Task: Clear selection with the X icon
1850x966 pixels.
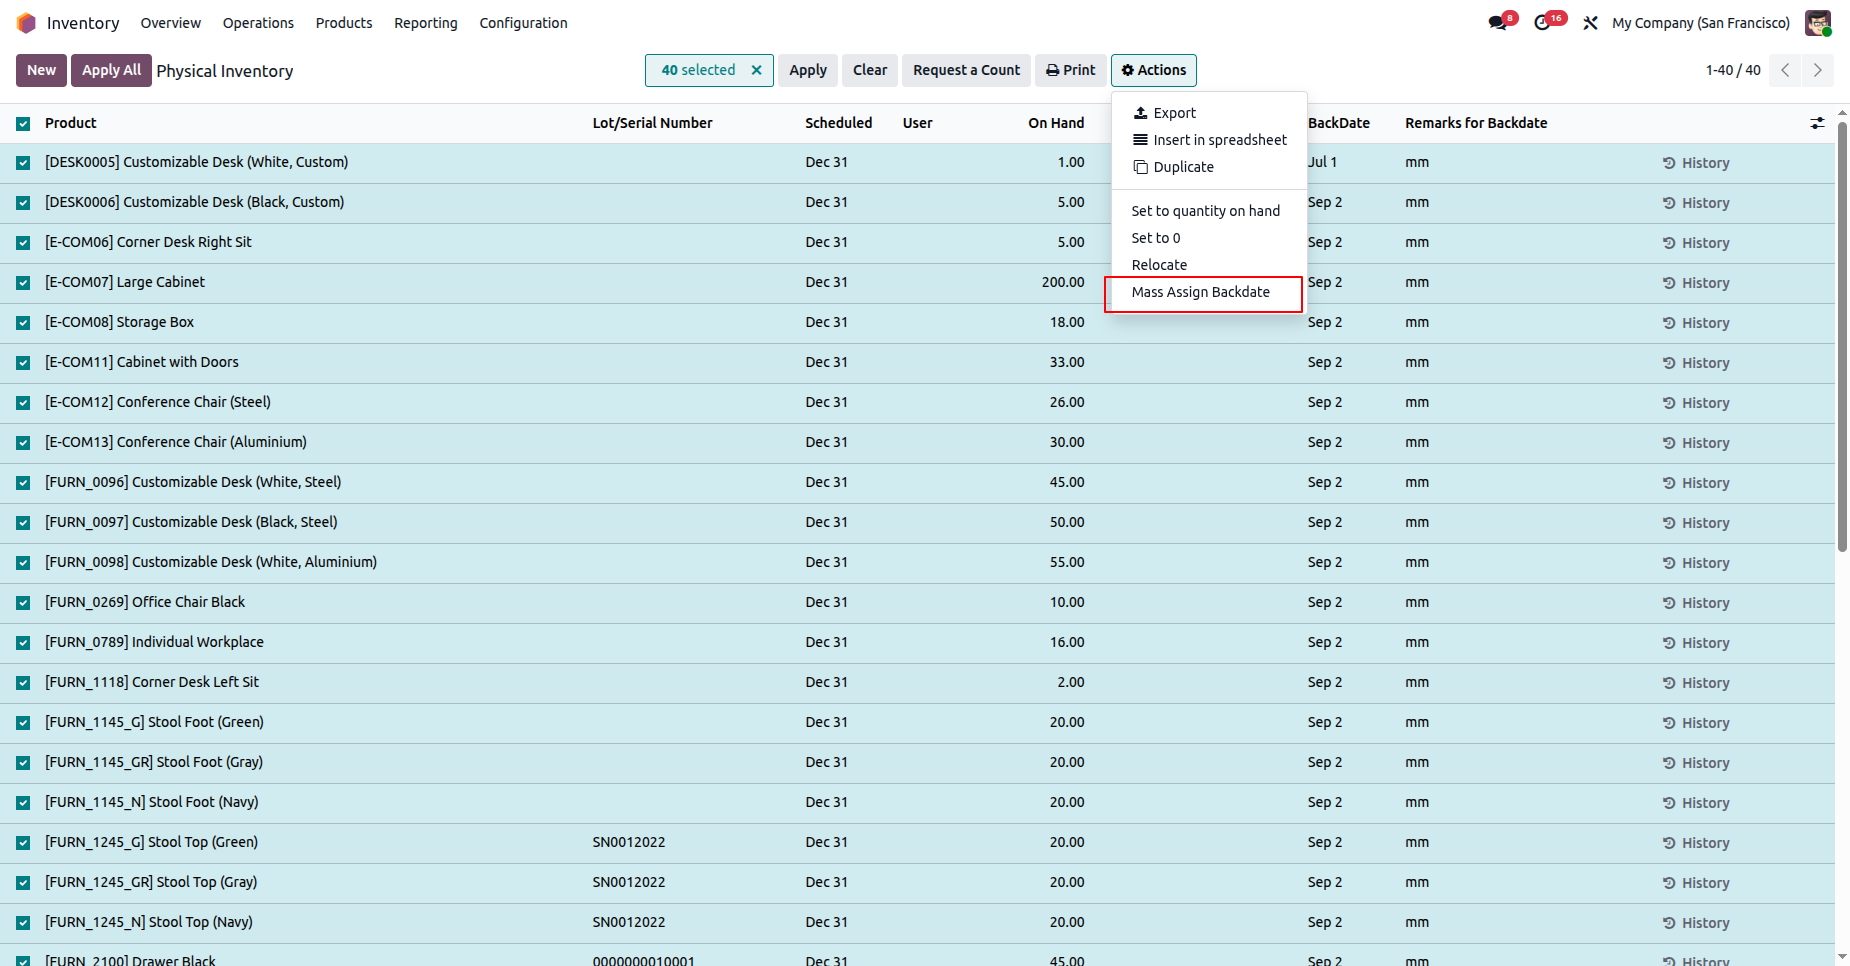Action: click(757, 70)
